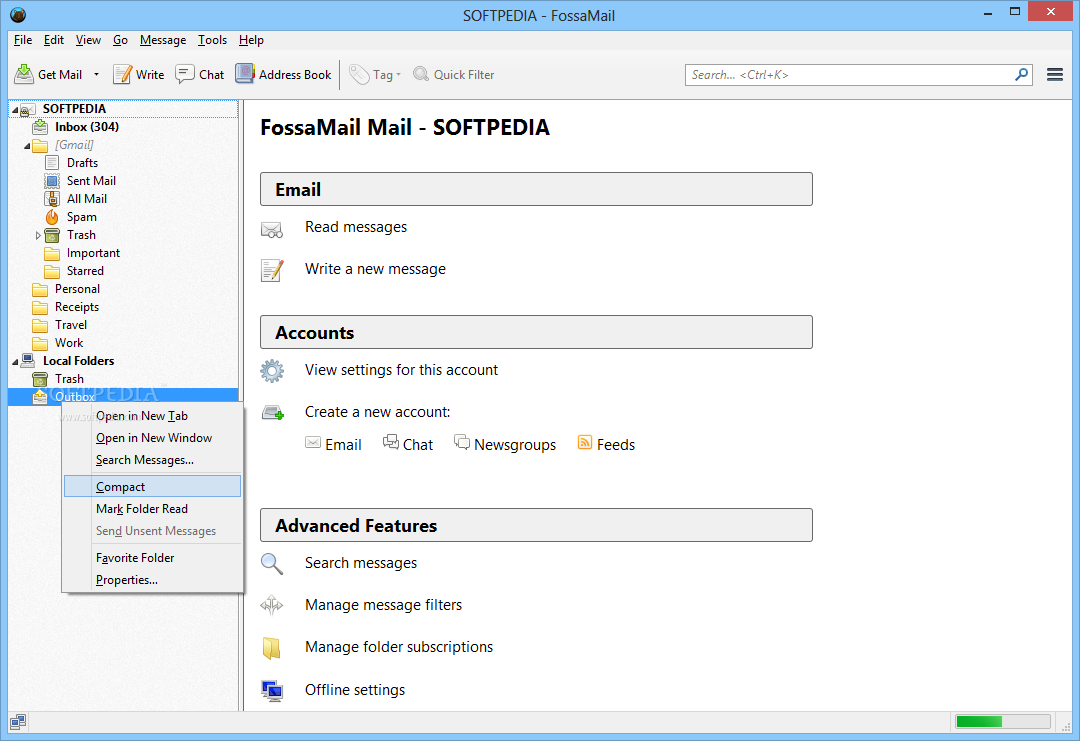
Task: Expand the Gmail Trash folder
Action: coord(39,236)
